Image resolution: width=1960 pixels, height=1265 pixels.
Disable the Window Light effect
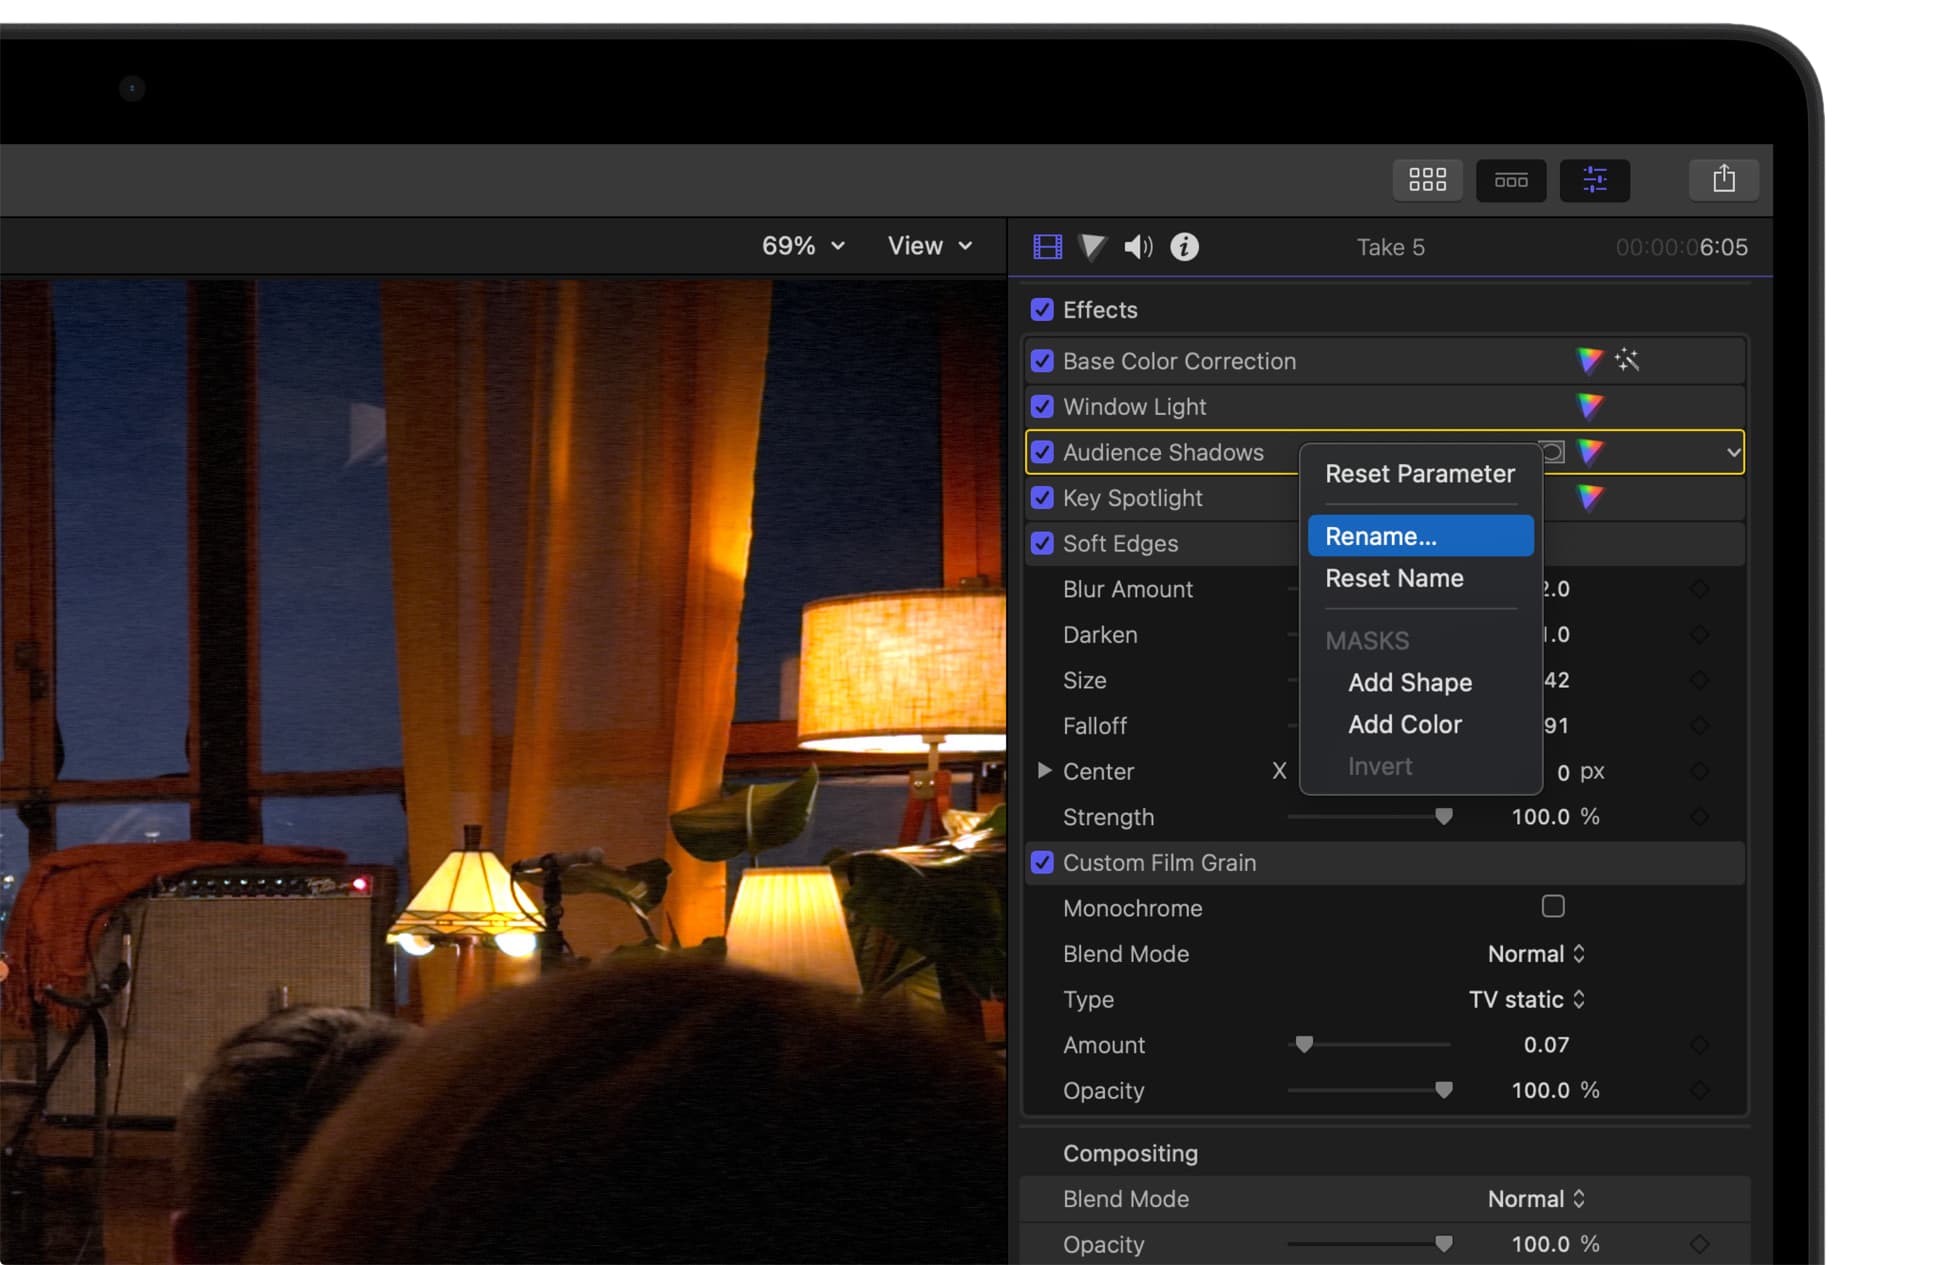(1042, 406)
